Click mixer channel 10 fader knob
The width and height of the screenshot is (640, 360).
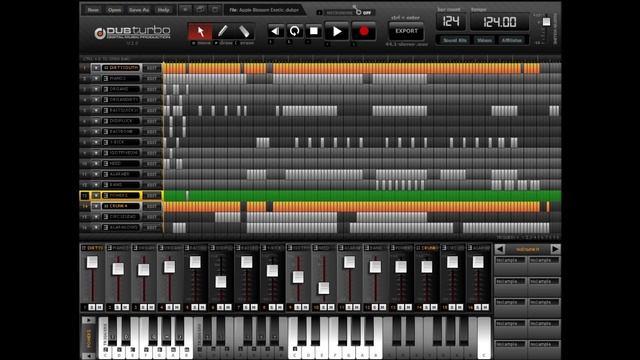[324, 288]
